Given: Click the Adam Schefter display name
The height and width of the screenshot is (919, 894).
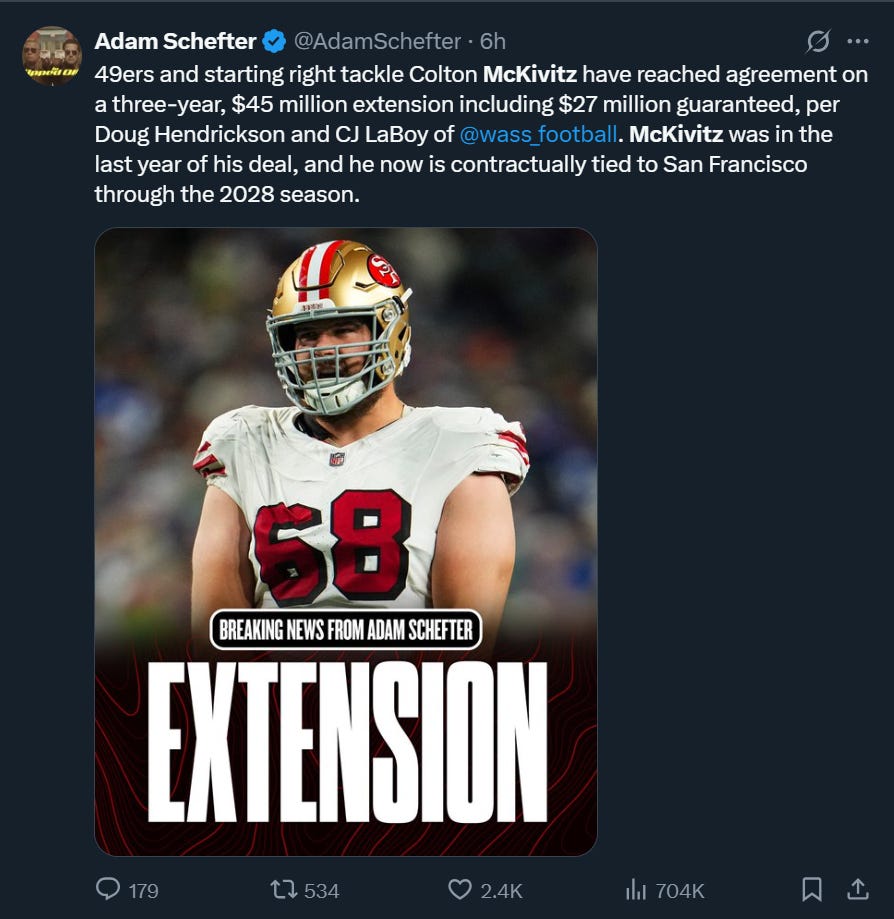Looking at the screenshot, I should click(x=175, y=41).
